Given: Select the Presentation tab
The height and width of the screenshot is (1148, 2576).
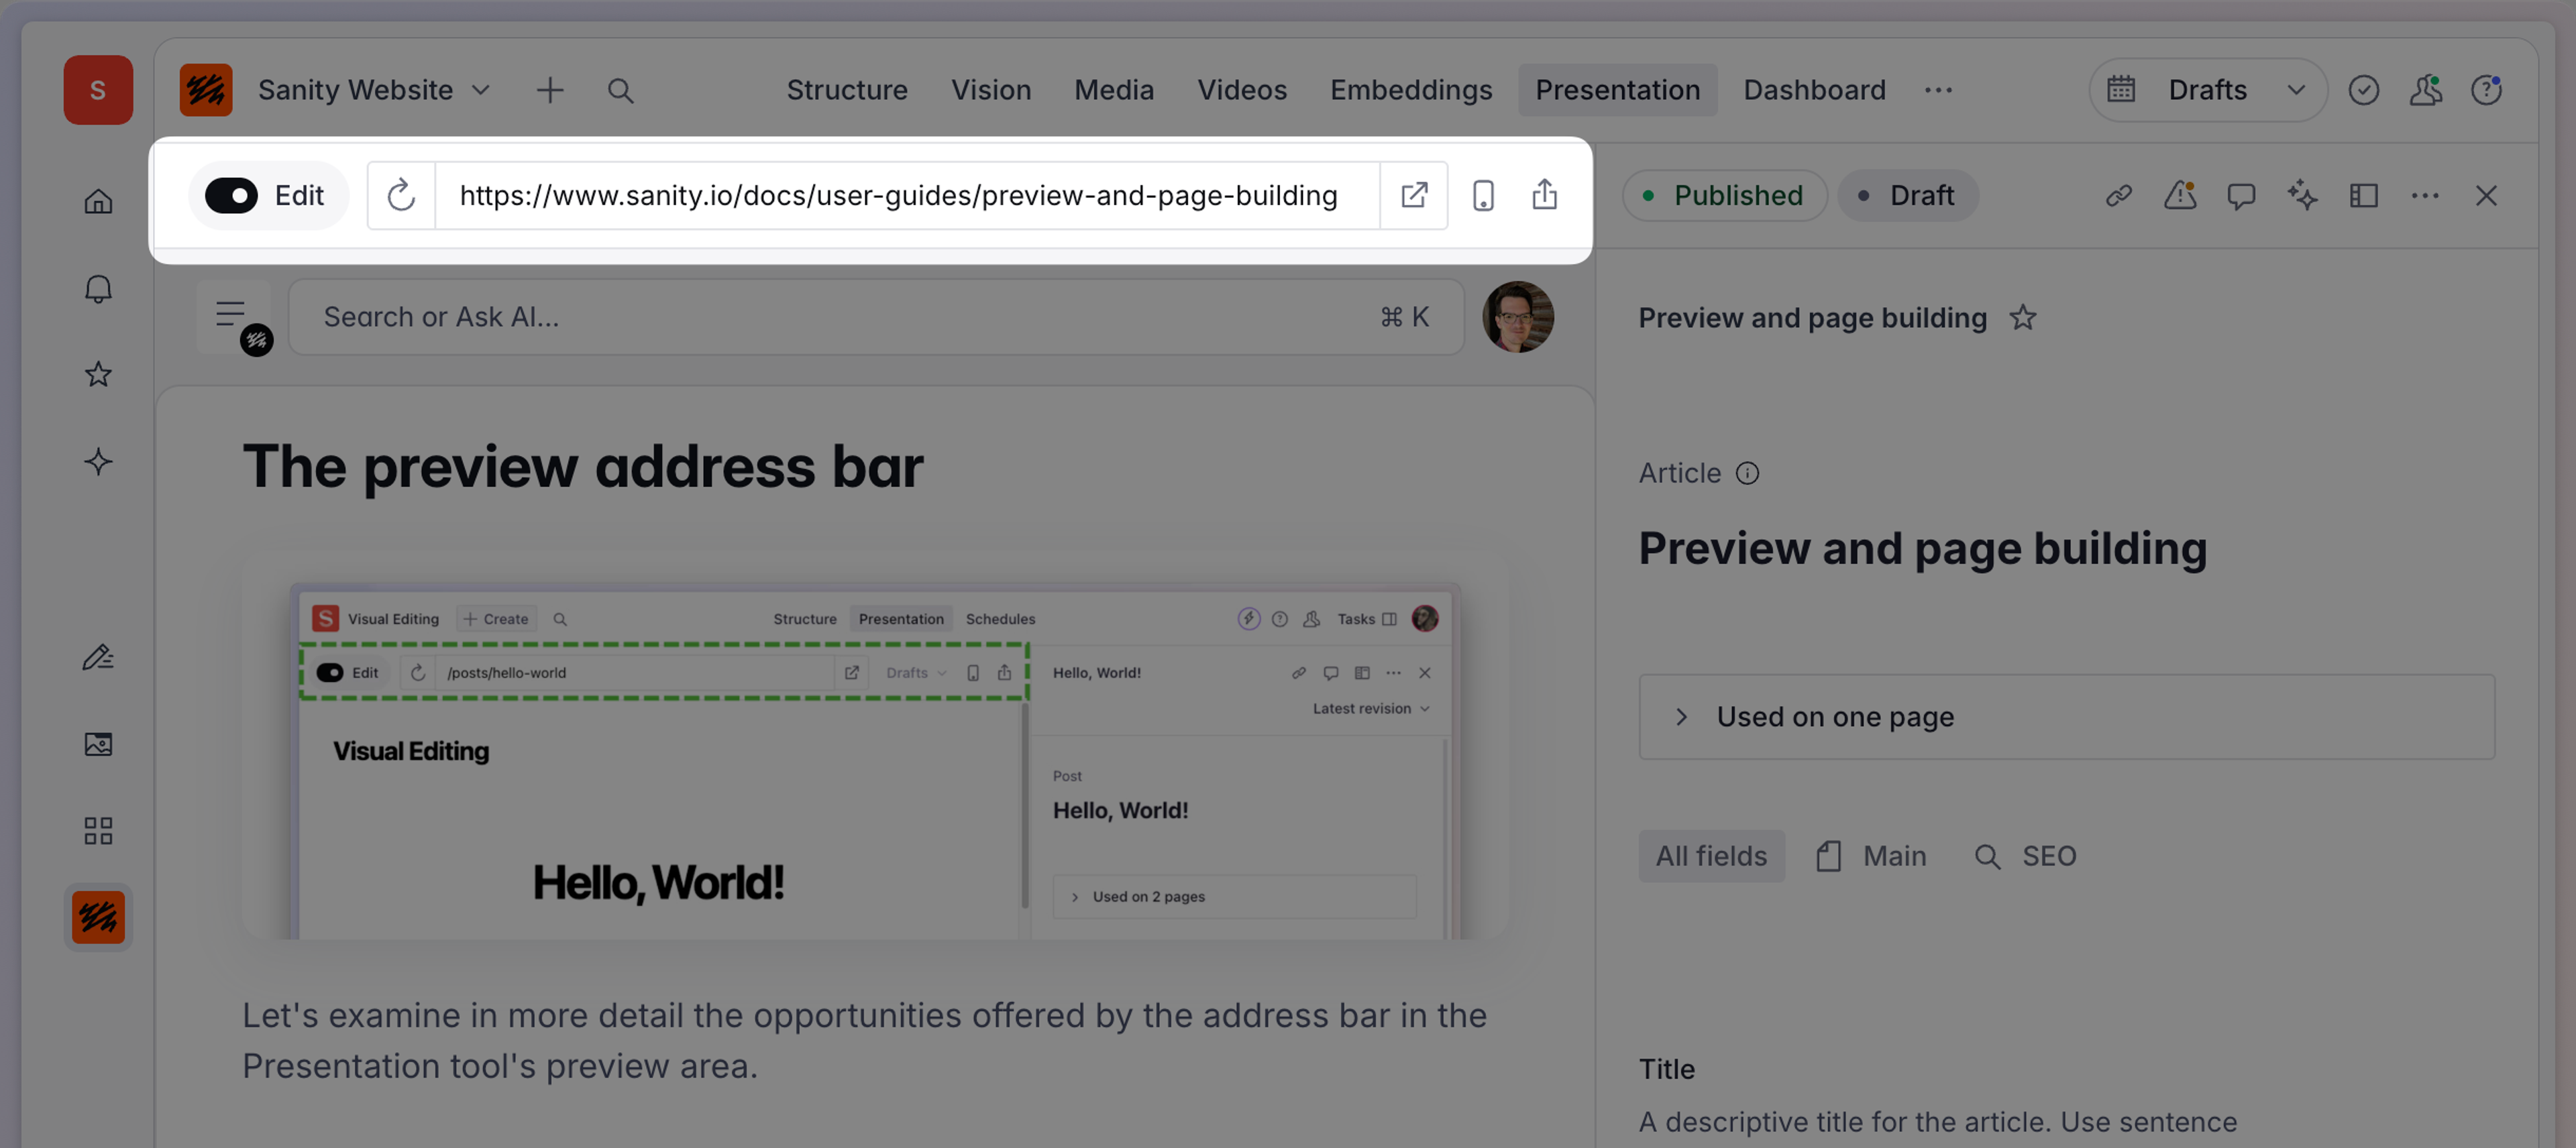Looking at the screenshot, I should pos(1617,90).
